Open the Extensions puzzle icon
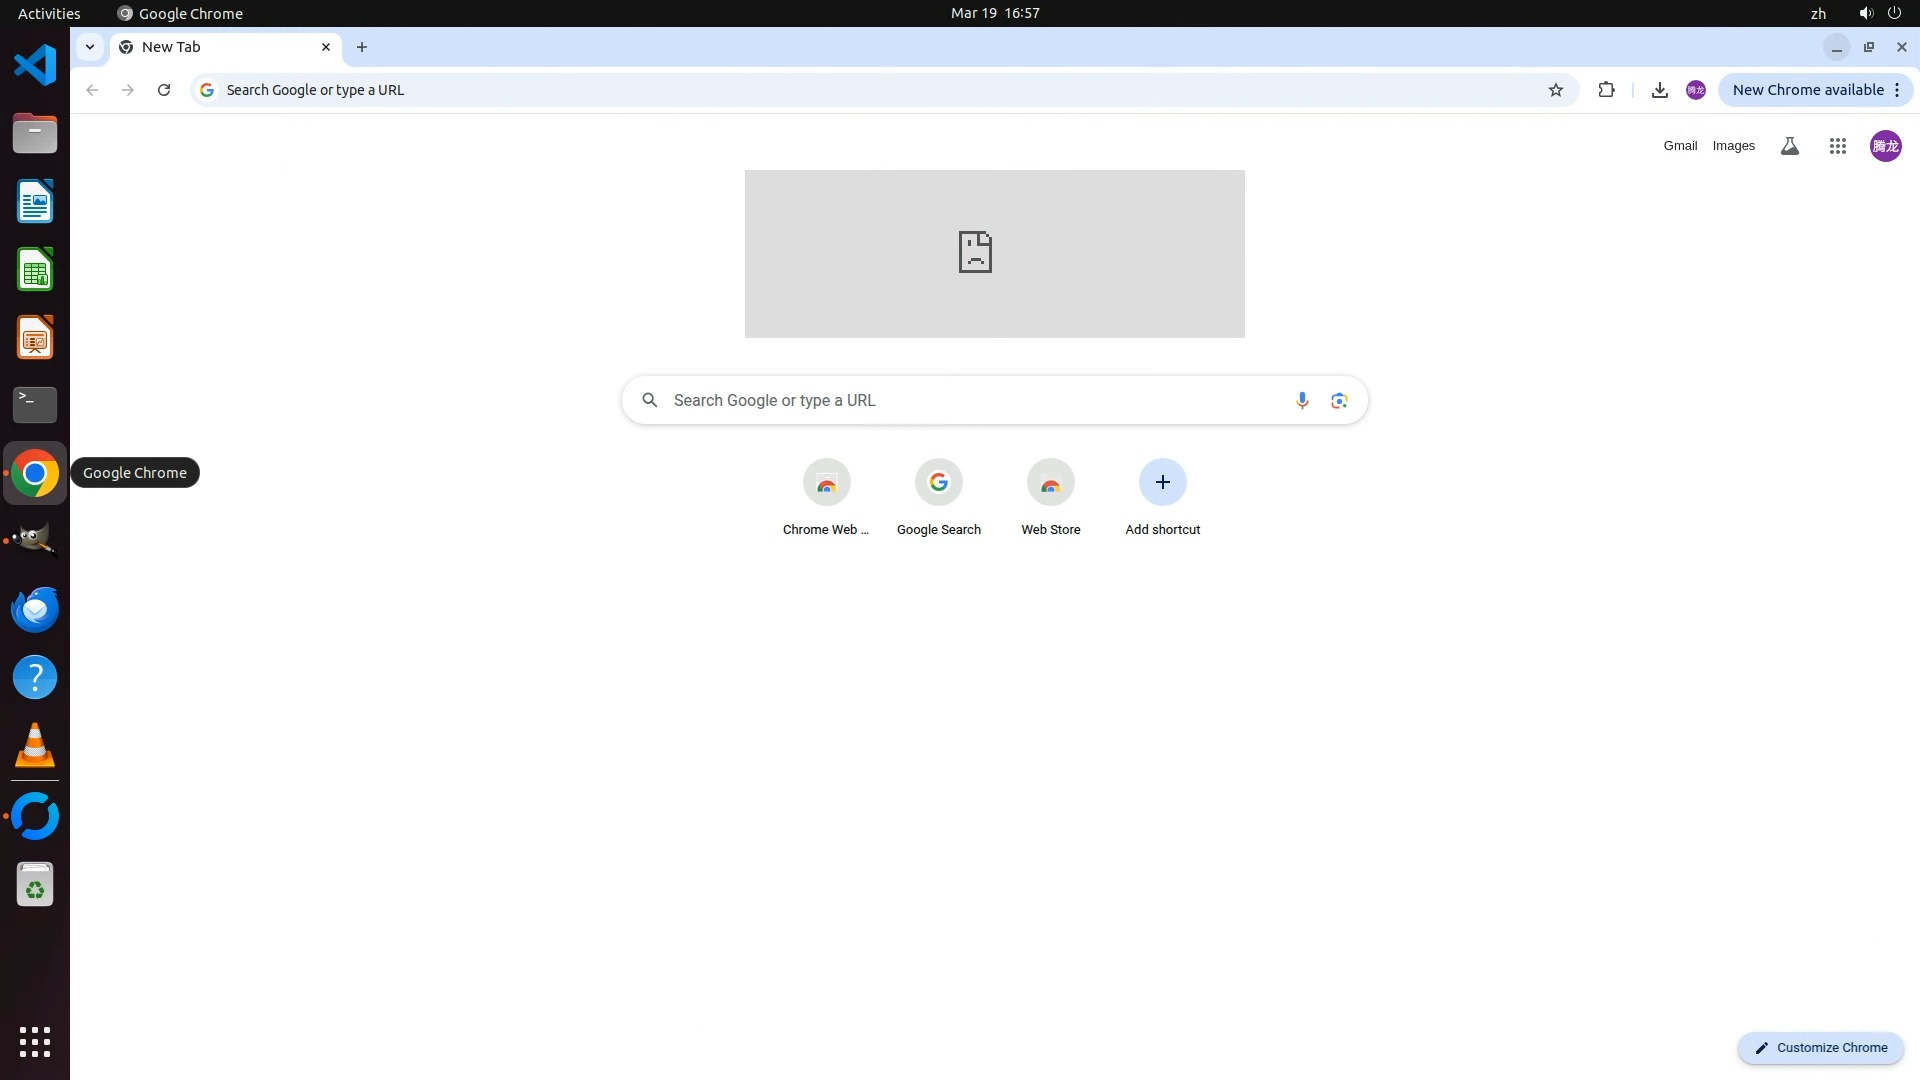1920x1080 pixels. click(1606, 90)
